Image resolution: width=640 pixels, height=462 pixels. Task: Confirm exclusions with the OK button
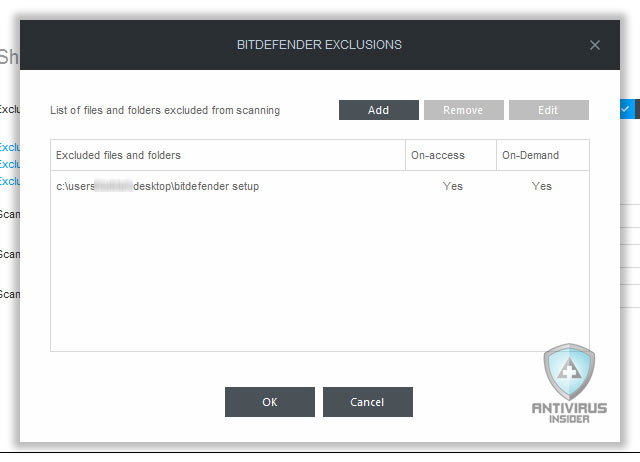click(270, 402)
